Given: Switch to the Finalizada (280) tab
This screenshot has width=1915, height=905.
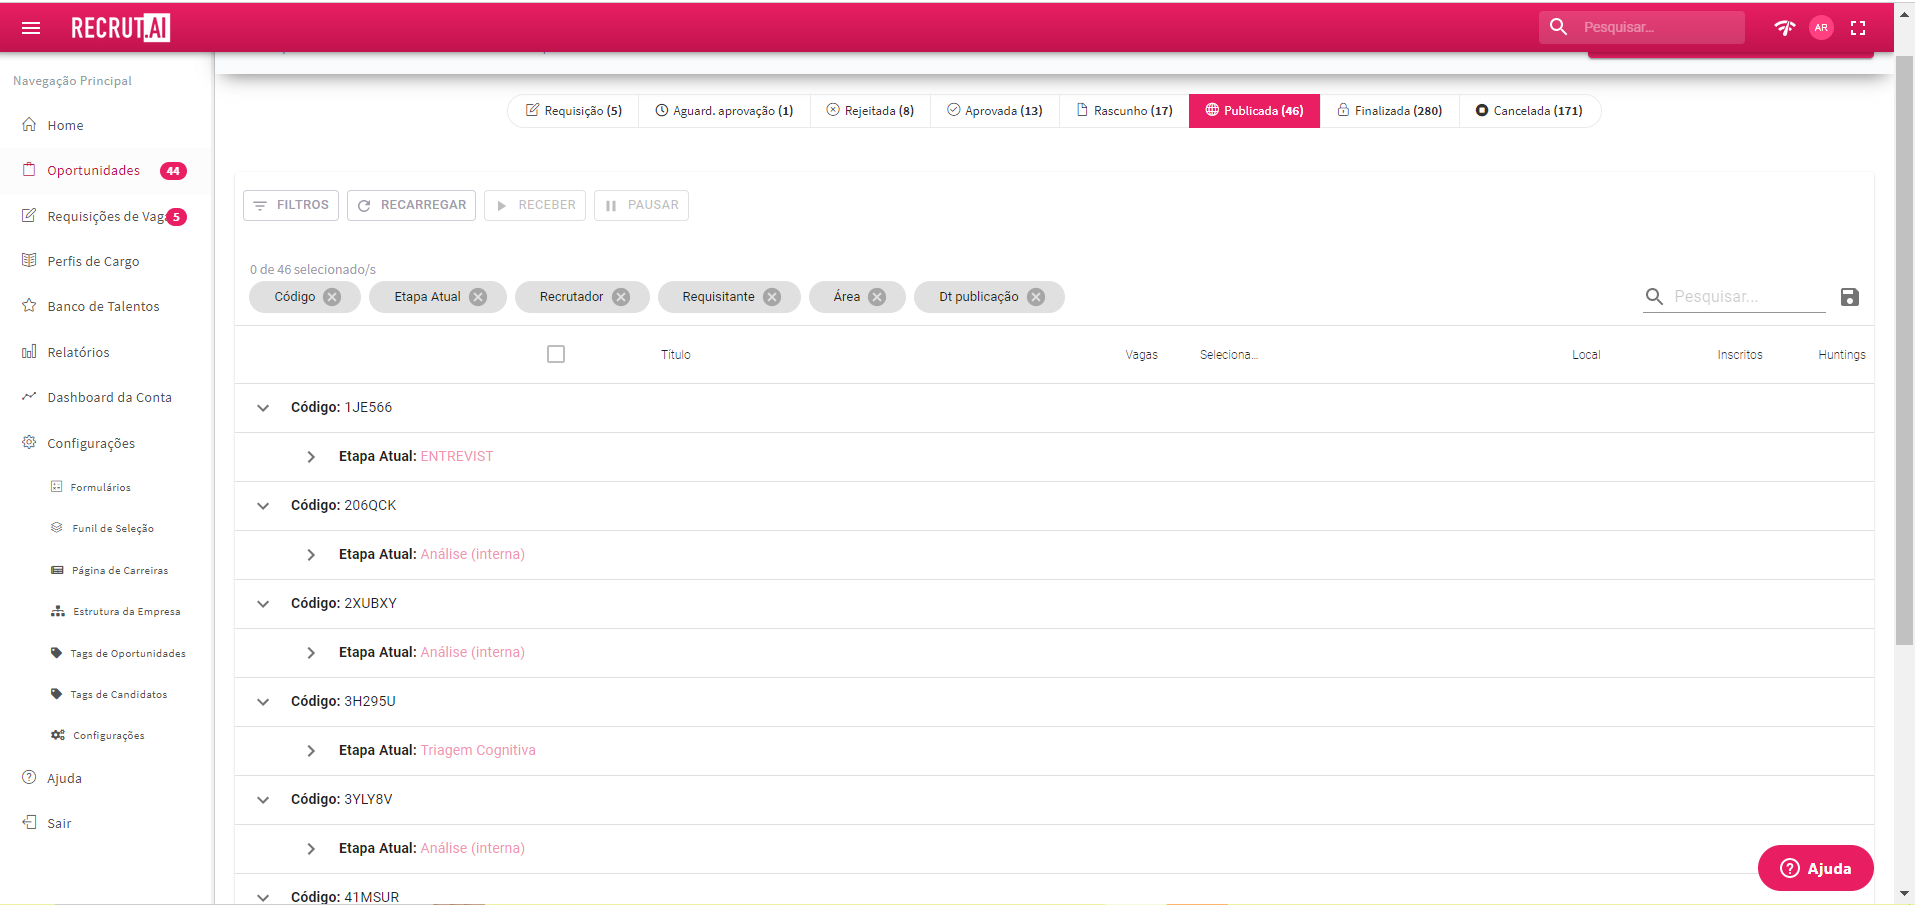Looking at the screenshot, I should point(1389,111).
